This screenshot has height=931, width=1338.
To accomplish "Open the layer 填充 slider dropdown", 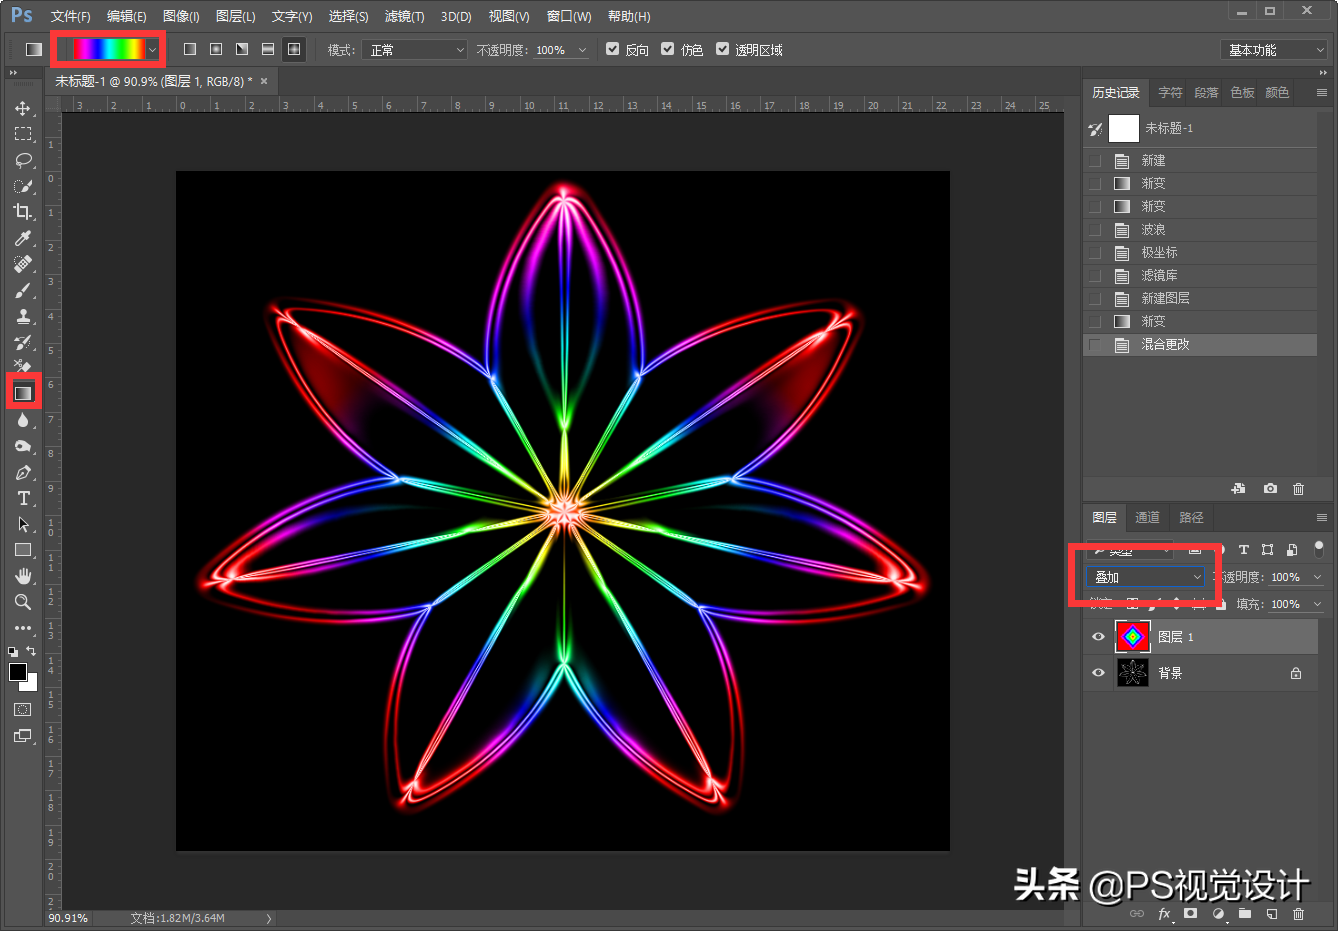I will click(x=1318, y=604).
